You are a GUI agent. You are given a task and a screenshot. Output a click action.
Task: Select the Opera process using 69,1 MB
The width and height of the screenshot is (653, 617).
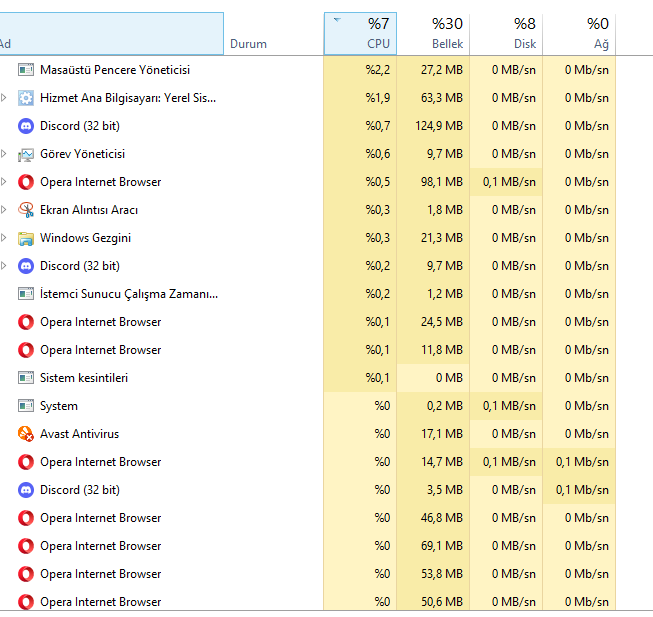pyautogui.click(x=100, y=546)
